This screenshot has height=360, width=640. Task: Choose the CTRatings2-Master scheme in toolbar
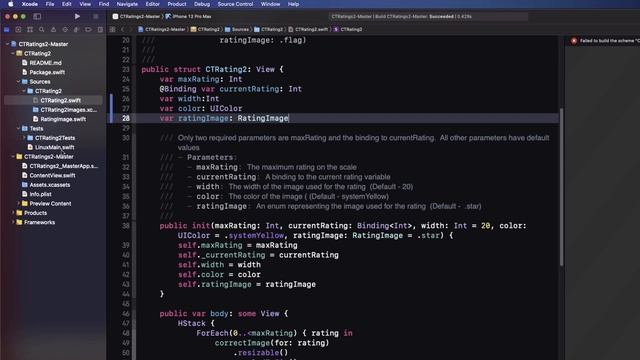tap(136, 17)
